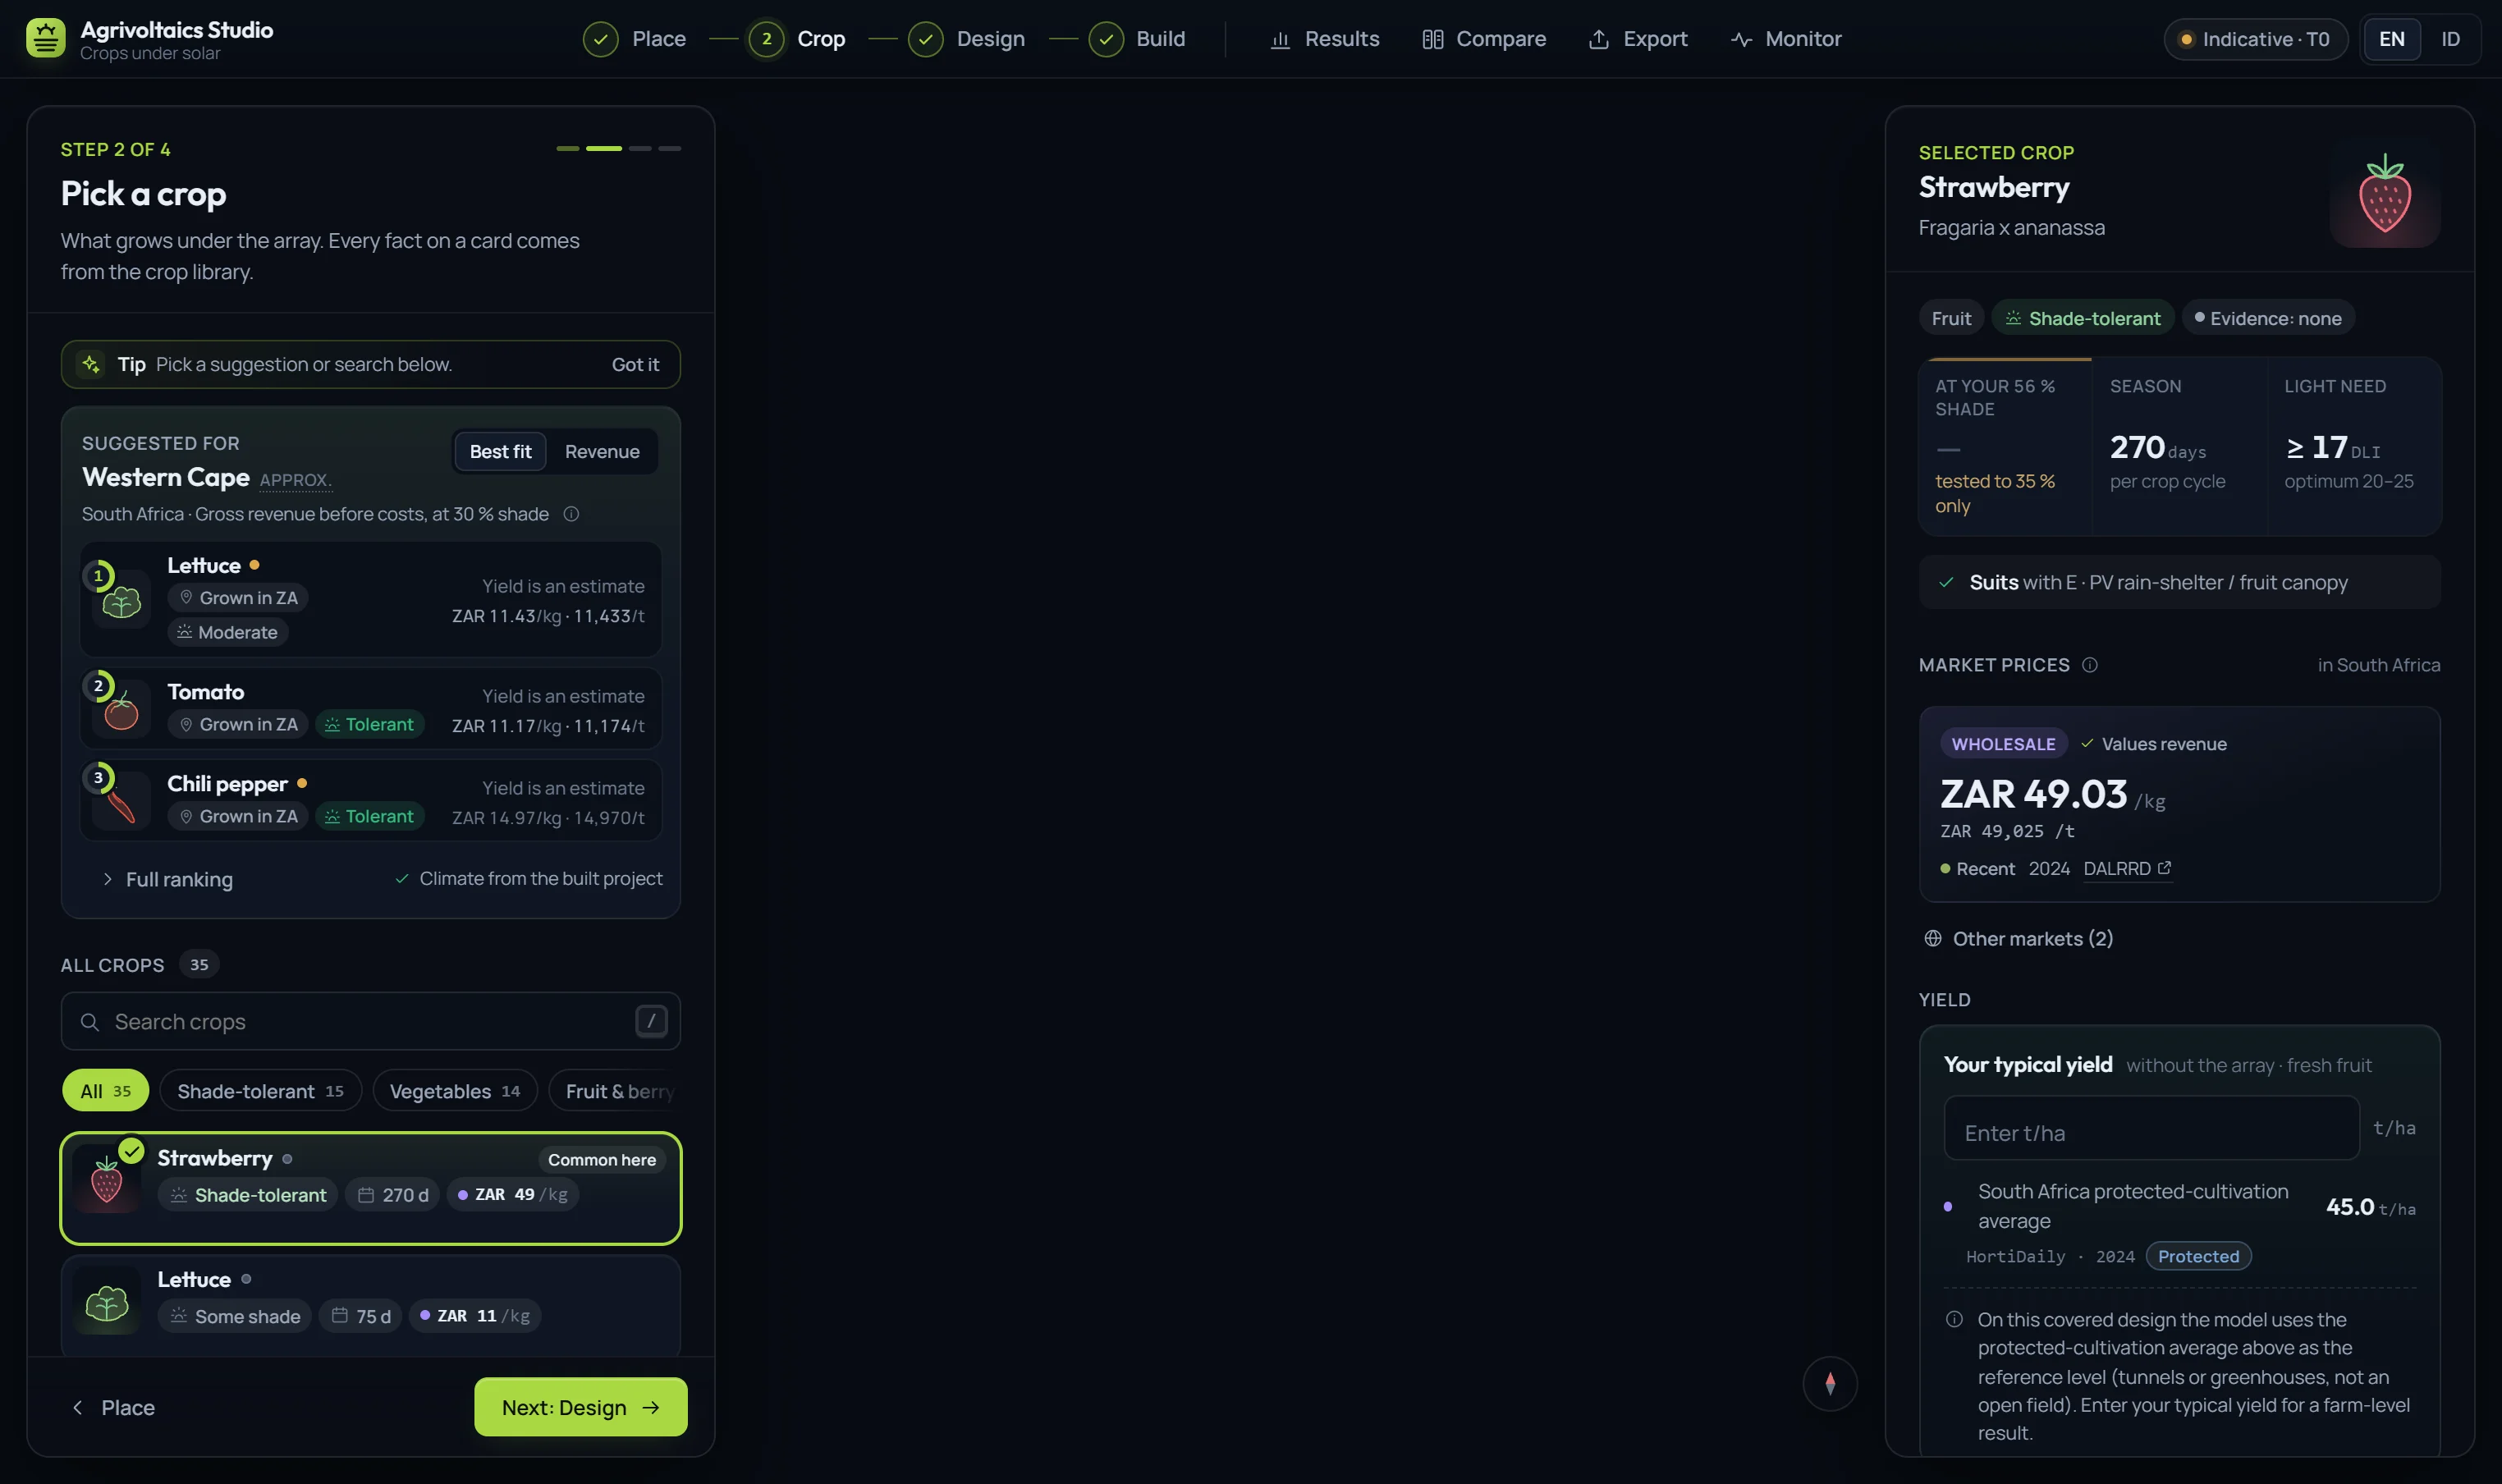Viewport: 2502px width, 1484px height.
Task: Filter by Shade-tolerant 15 chip
Action: pyautogui.click(x=260, y=1091)
